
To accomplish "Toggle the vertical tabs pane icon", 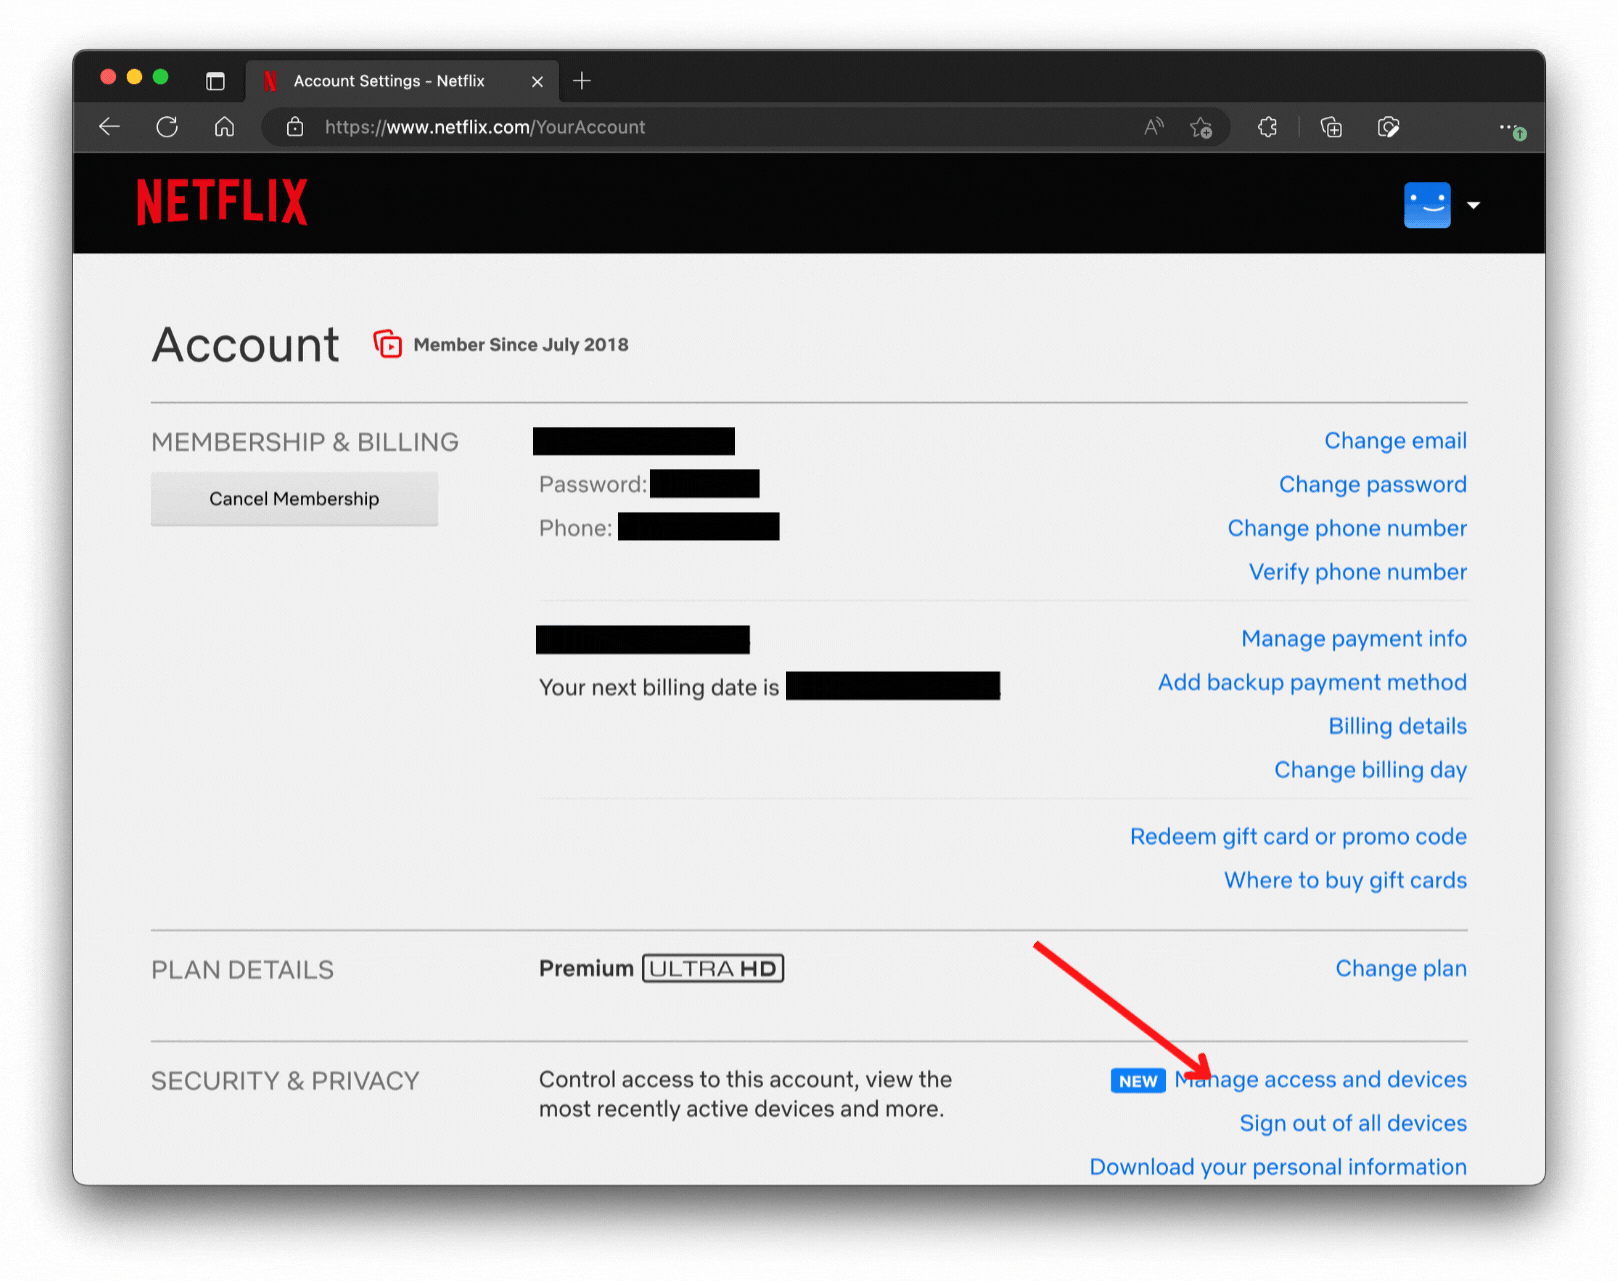I will (215, 81).
